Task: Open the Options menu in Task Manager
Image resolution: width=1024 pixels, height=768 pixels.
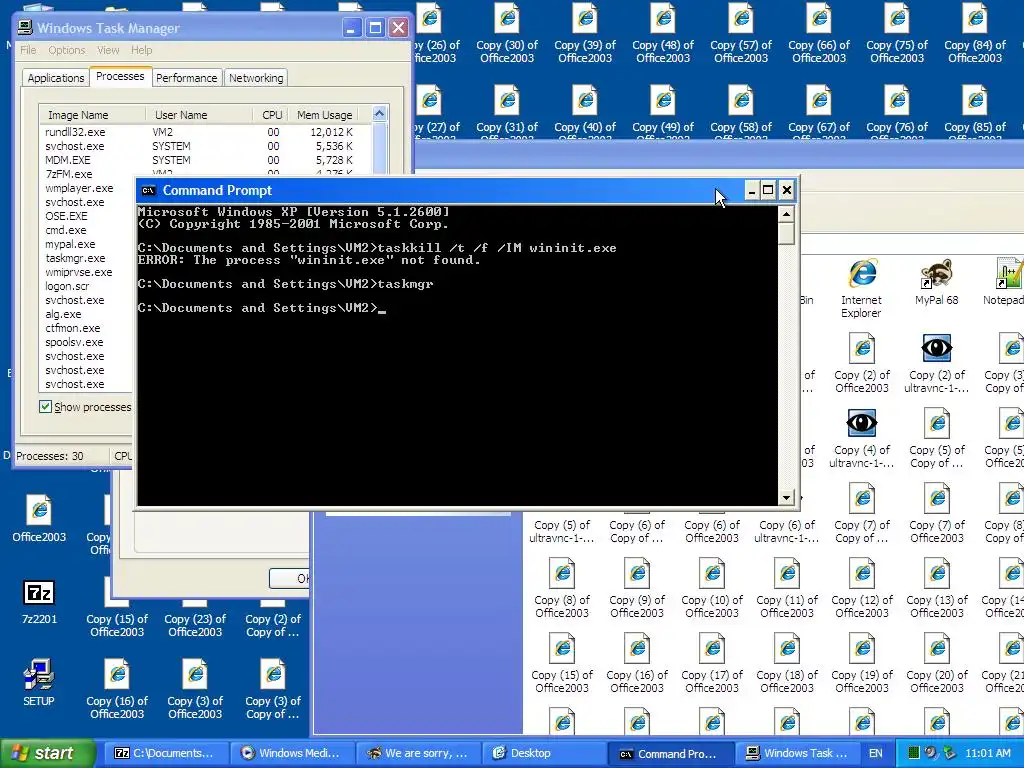Action: (67, 50)
